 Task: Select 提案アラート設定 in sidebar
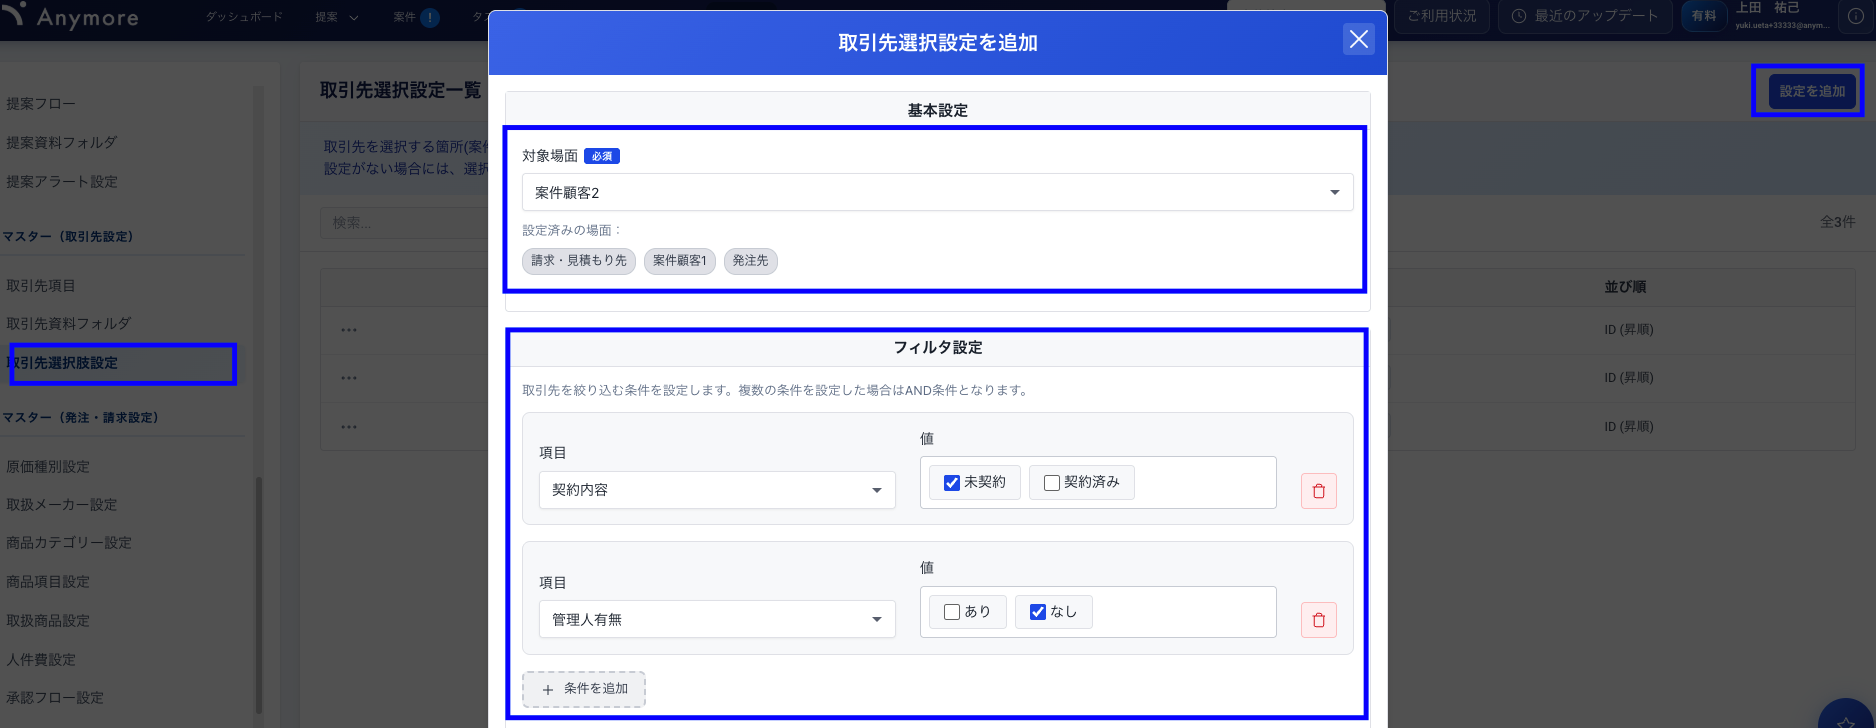coord(62,182)
